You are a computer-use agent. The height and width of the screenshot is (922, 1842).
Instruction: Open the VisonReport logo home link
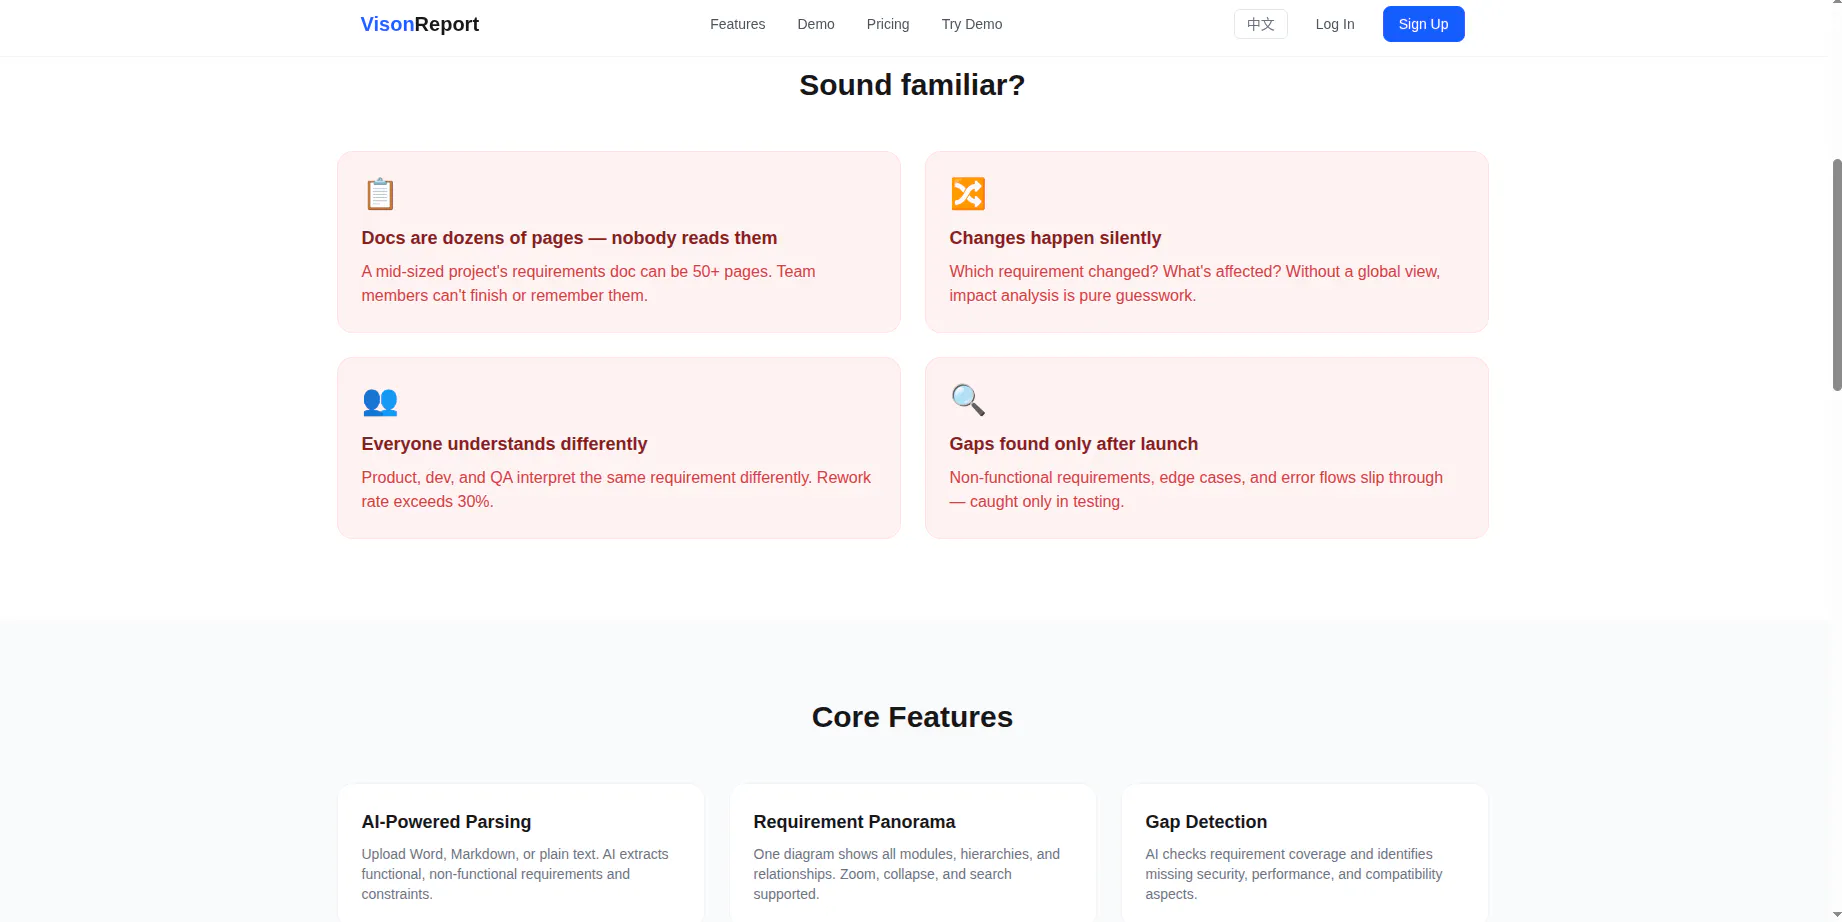point(420,24)
